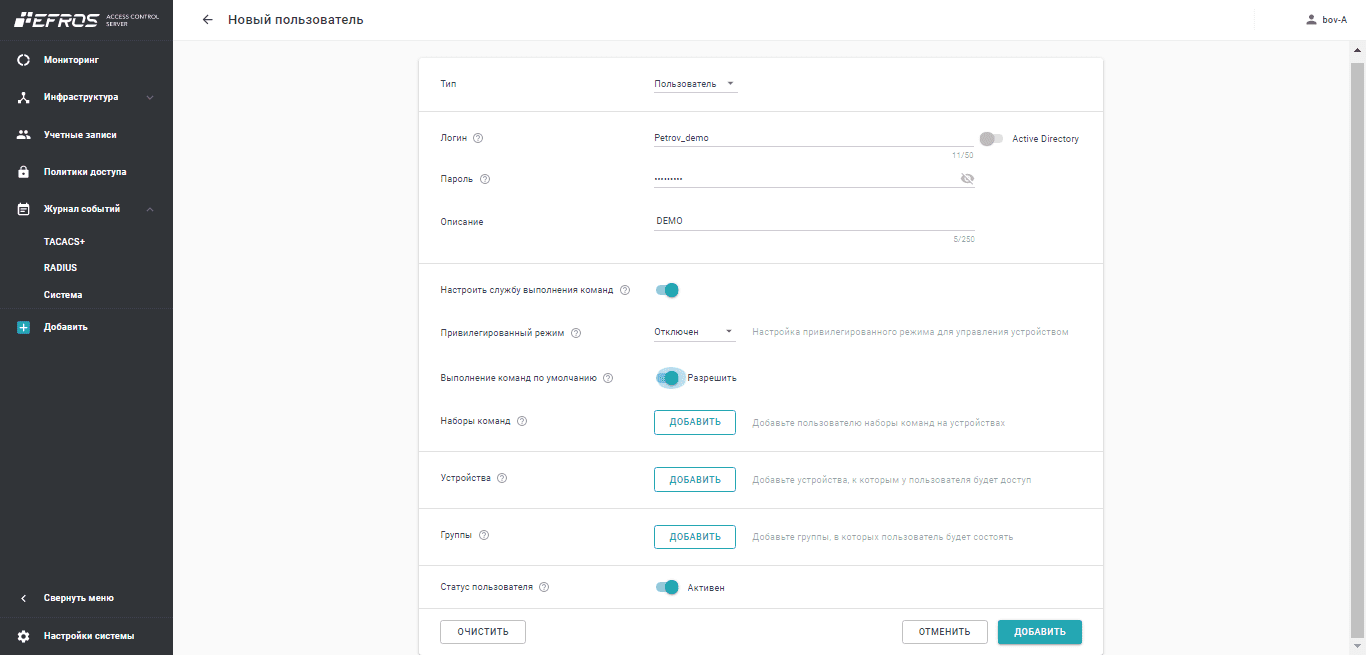
Task: Enable the Active Directory toggle
Action: click(x=991, y=139)
